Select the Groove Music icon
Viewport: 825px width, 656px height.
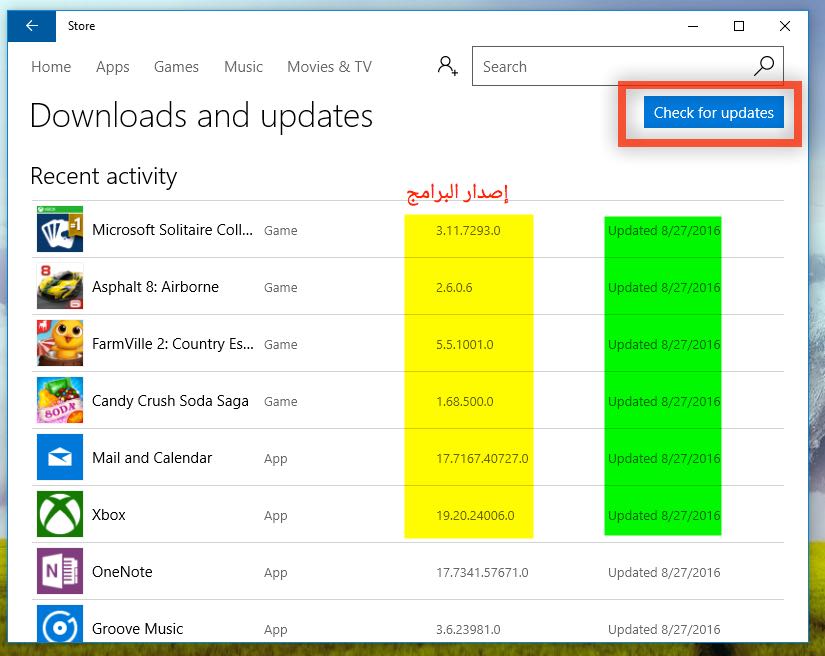[60, 626]
